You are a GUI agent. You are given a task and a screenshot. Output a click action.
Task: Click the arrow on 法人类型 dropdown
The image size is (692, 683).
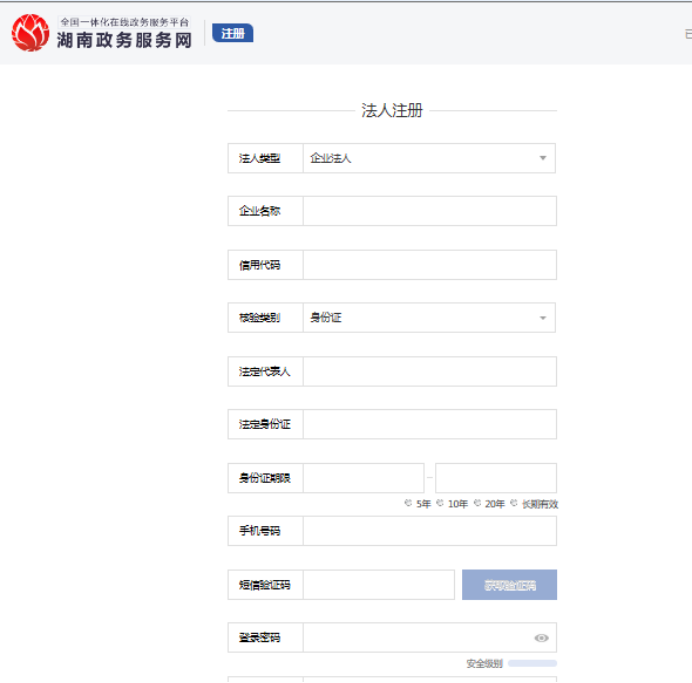(x=543, y=158)
